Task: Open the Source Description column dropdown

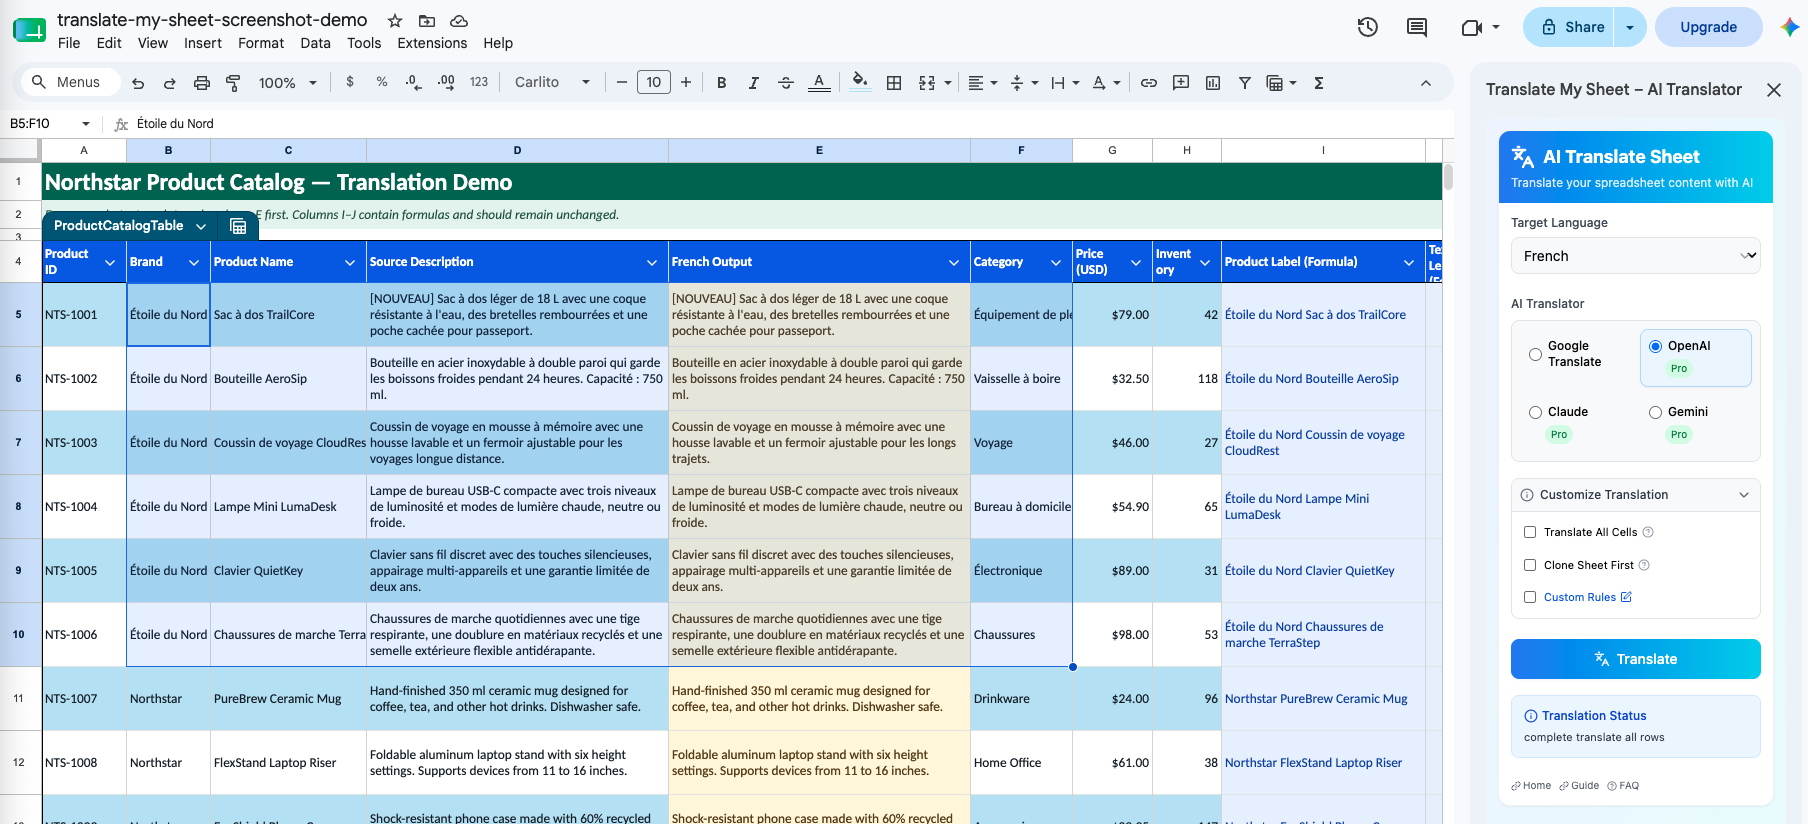Action: point(652,262)
